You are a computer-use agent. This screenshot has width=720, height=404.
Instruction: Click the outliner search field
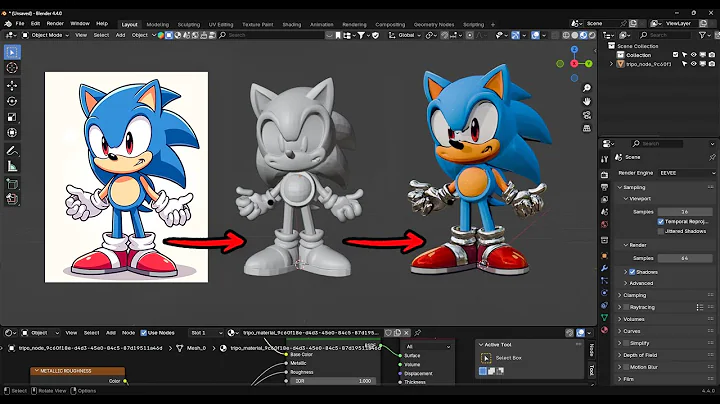pyautogui.click(x=665, y=35)
